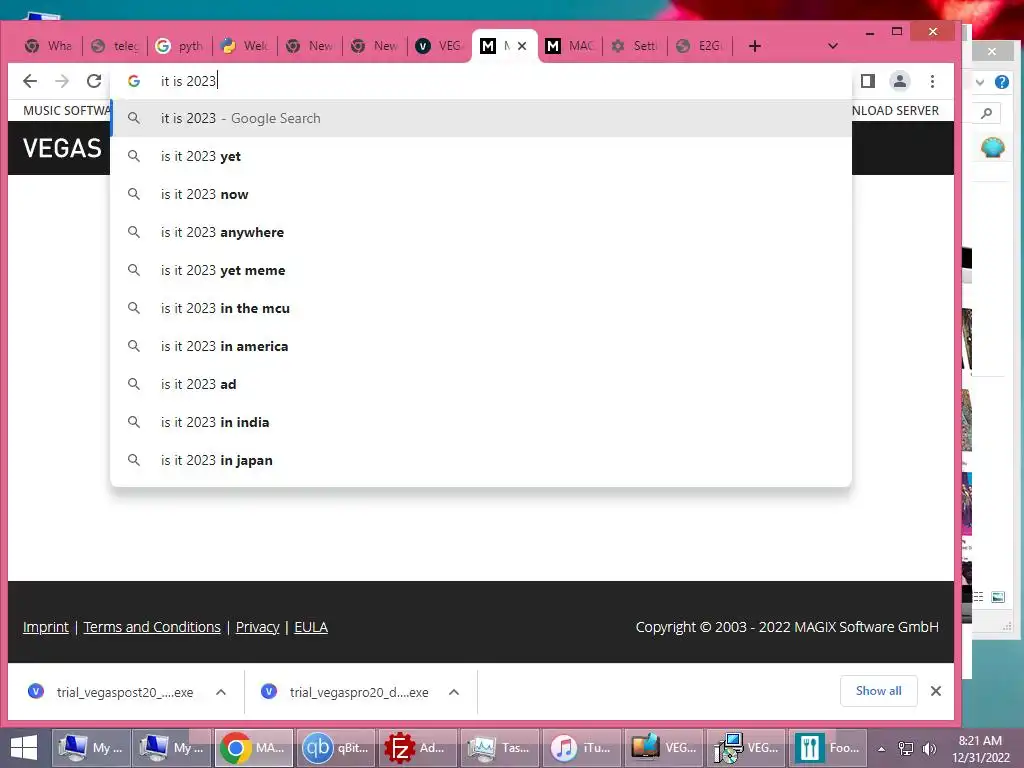The width and height of the screenshot is (1024, 768).
Task: Select suggestion 'is it 2023 anywhere'
Action: [481, 232]
